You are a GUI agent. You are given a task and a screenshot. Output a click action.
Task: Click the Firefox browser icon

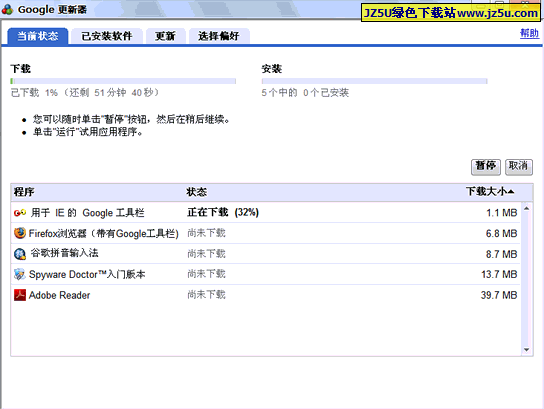[20, 233]
